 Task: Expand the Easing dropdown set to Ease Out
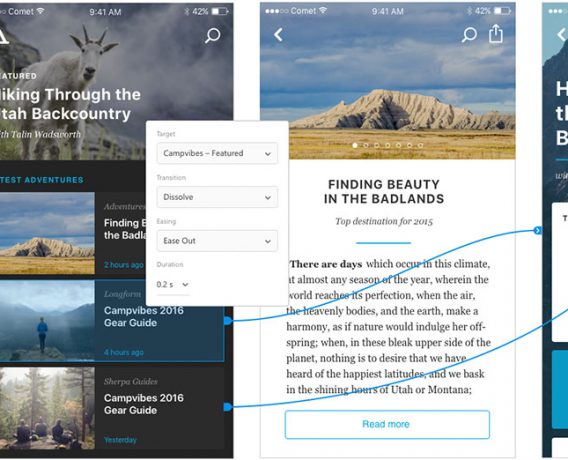[x=217, y=241]
